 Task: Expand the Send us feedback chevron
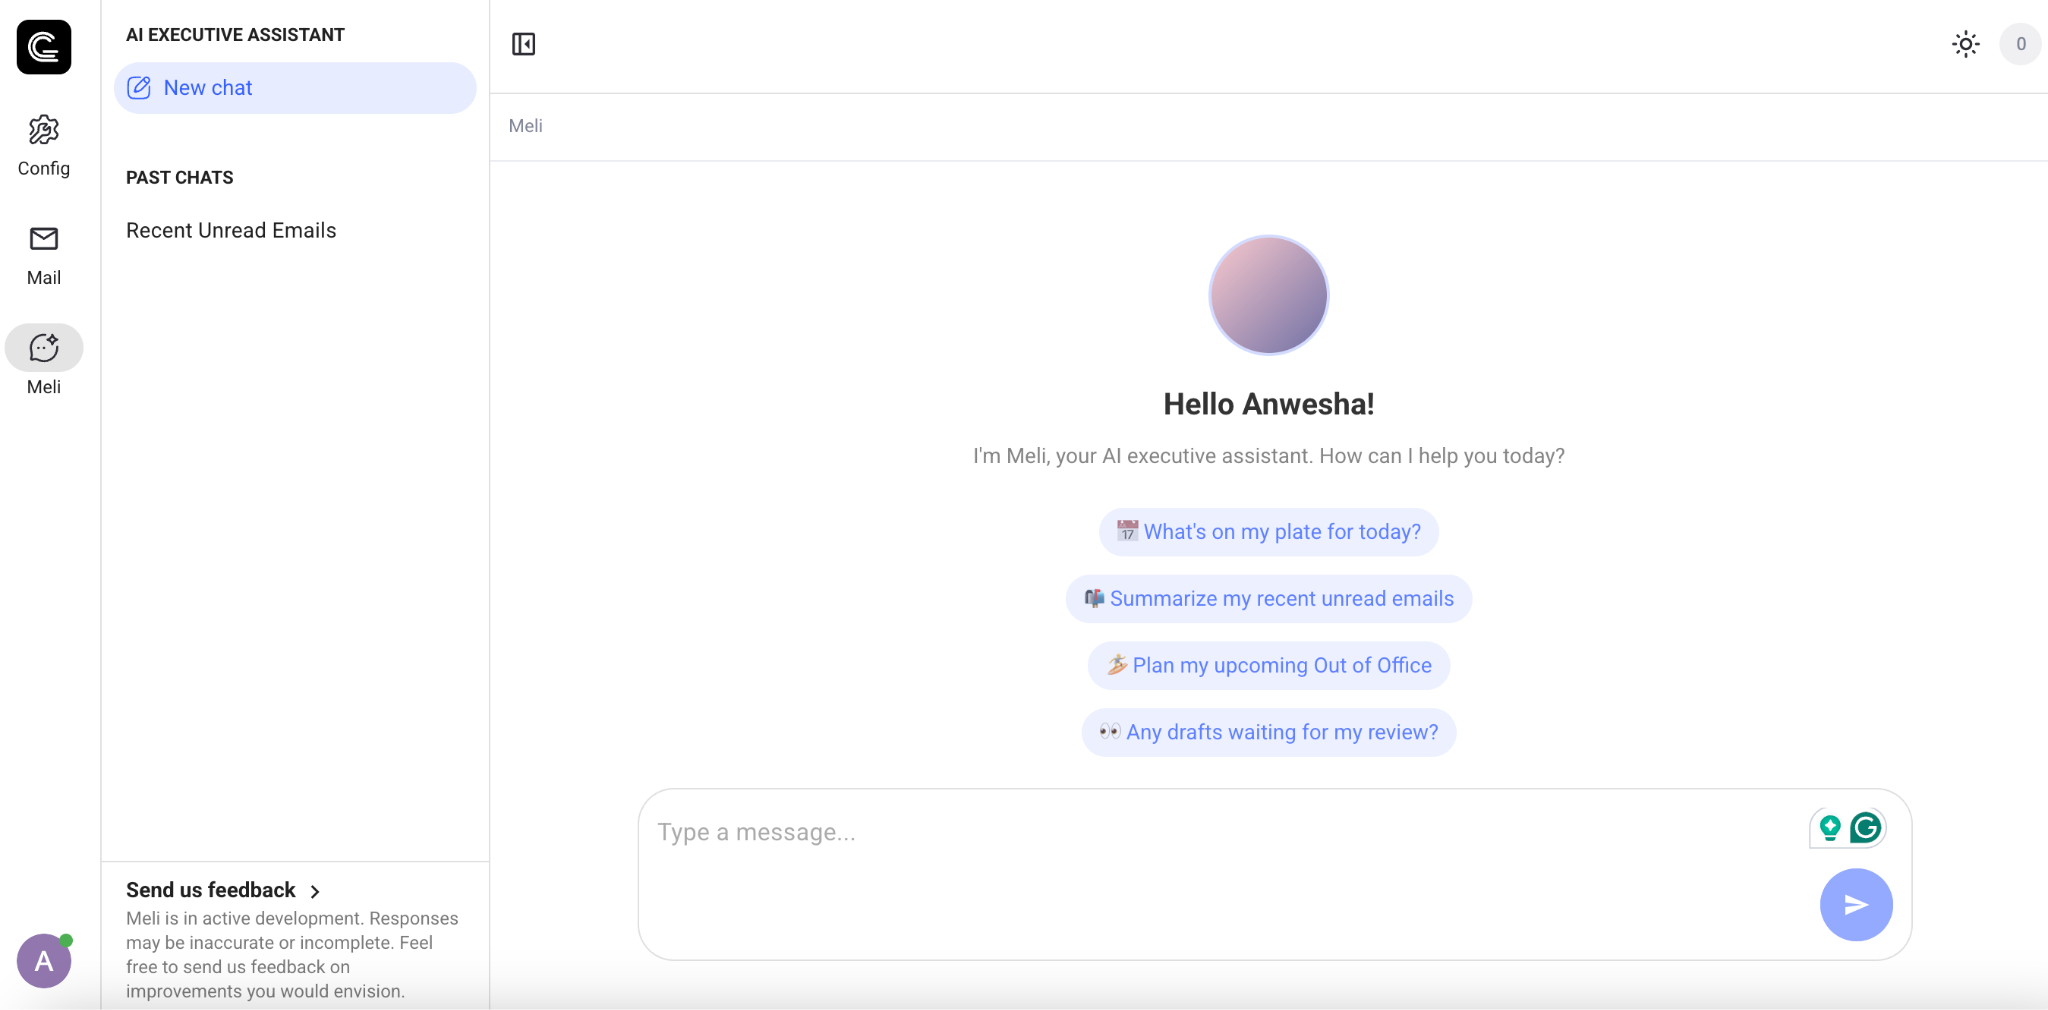[x=316, y=891]
